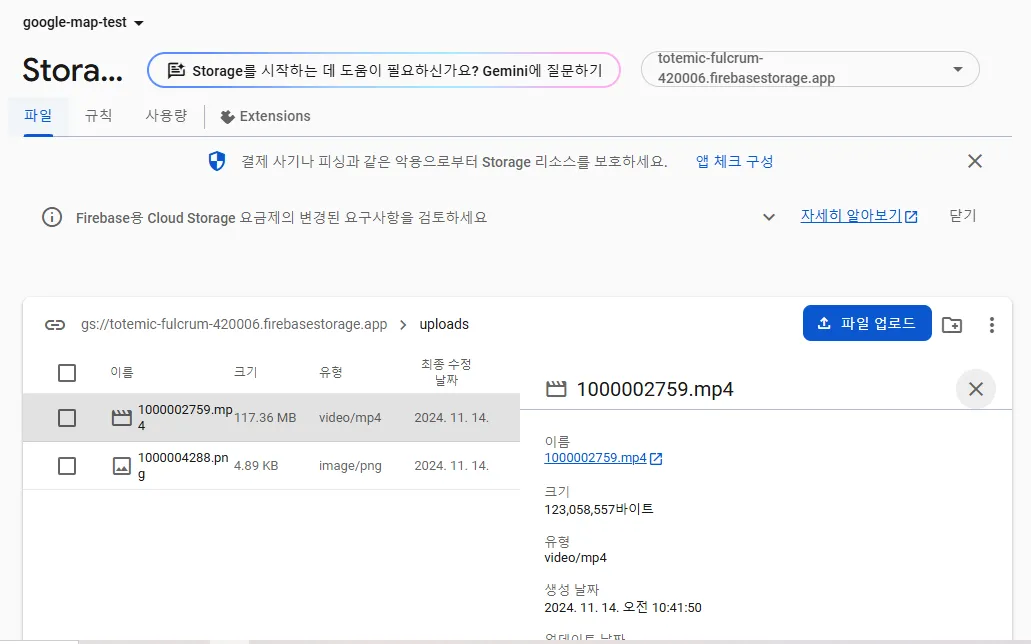Sort by the 이름 column header
This screenshot has width=1031, height=644.
(x=122, y=372)
